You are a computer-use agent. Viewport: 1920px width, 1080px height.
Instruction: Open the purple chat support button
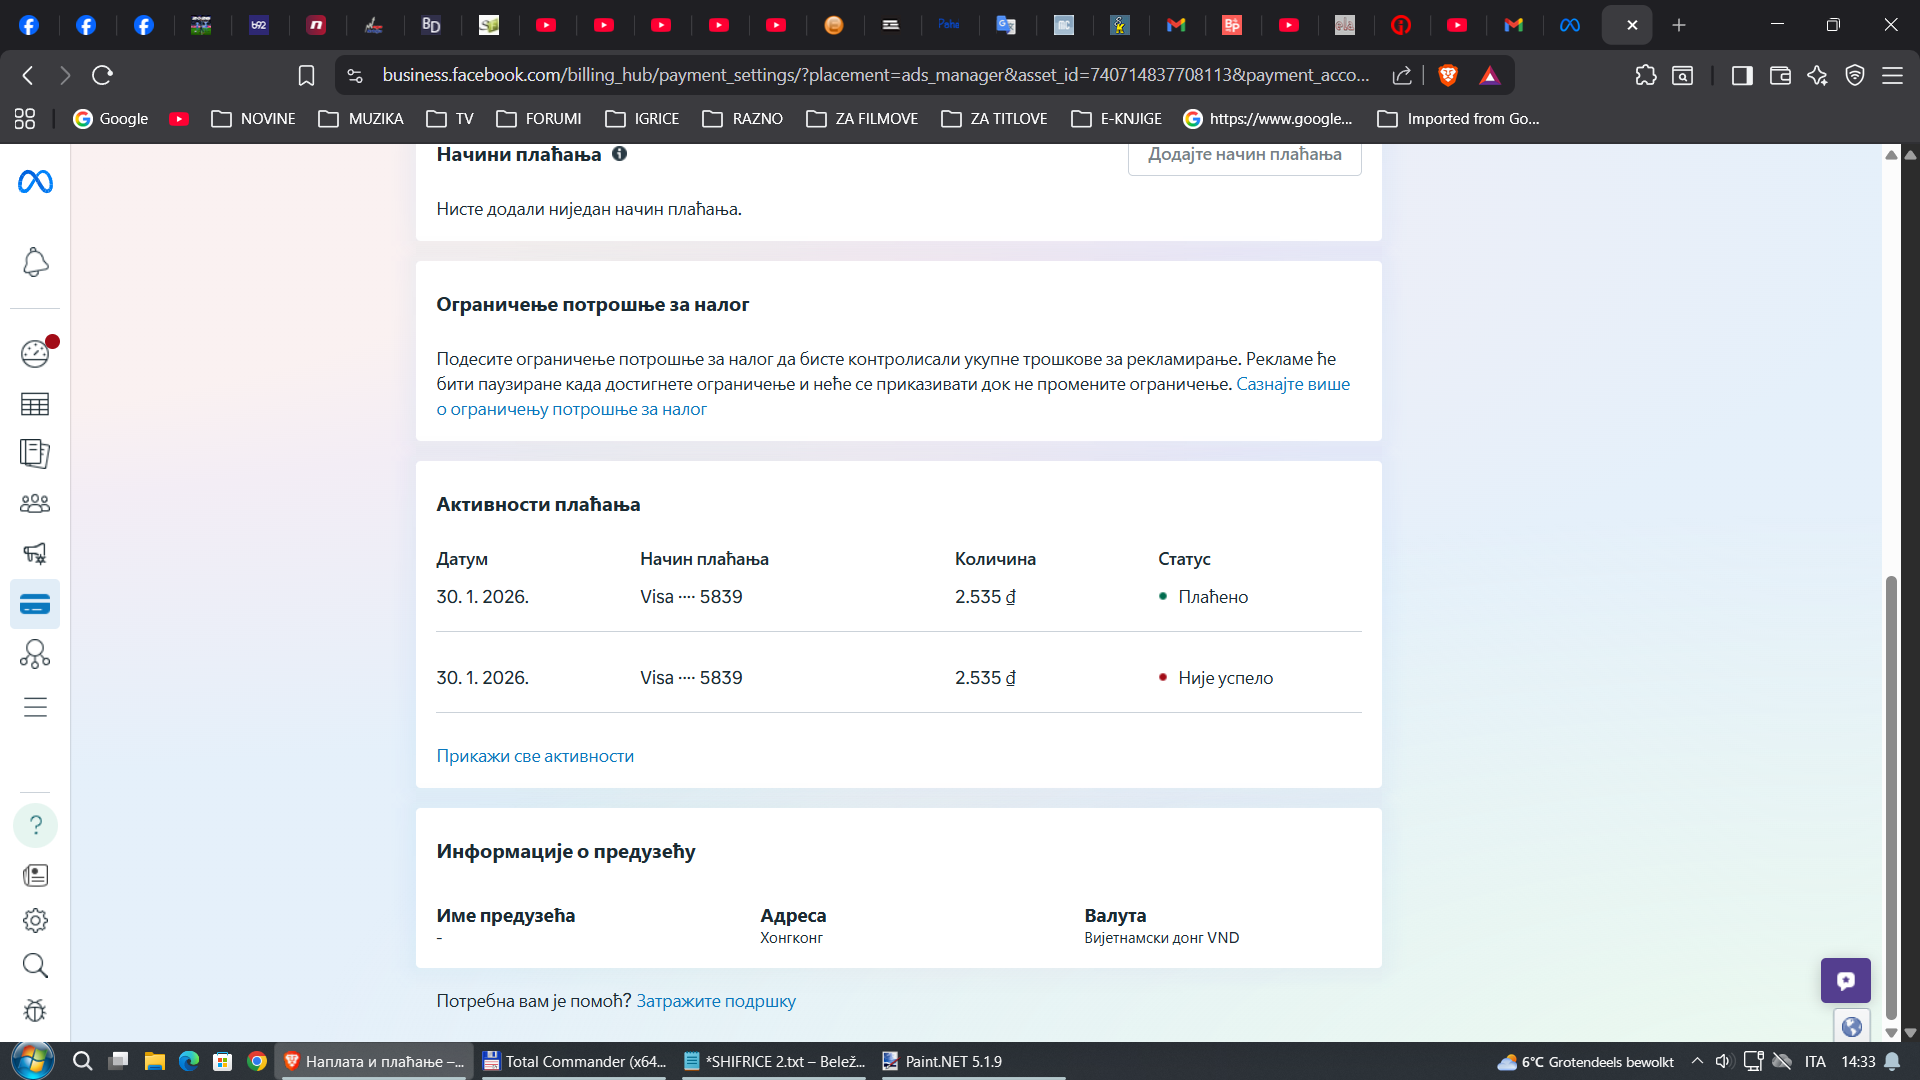[1845, 980]
